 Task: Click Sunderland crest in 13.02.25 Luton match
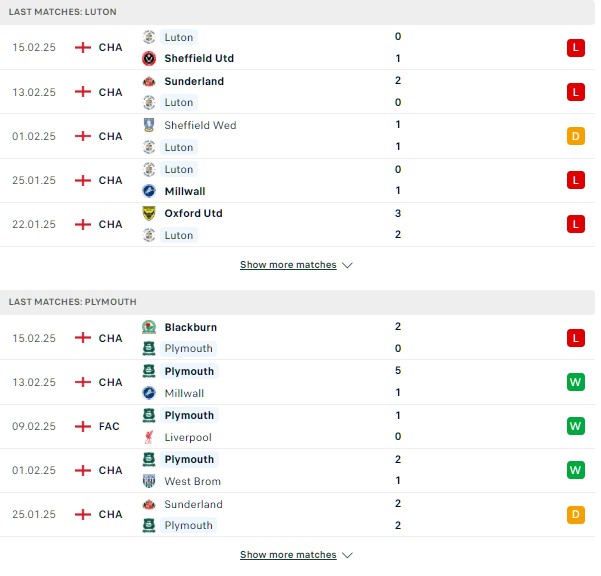tap(149, 81)
